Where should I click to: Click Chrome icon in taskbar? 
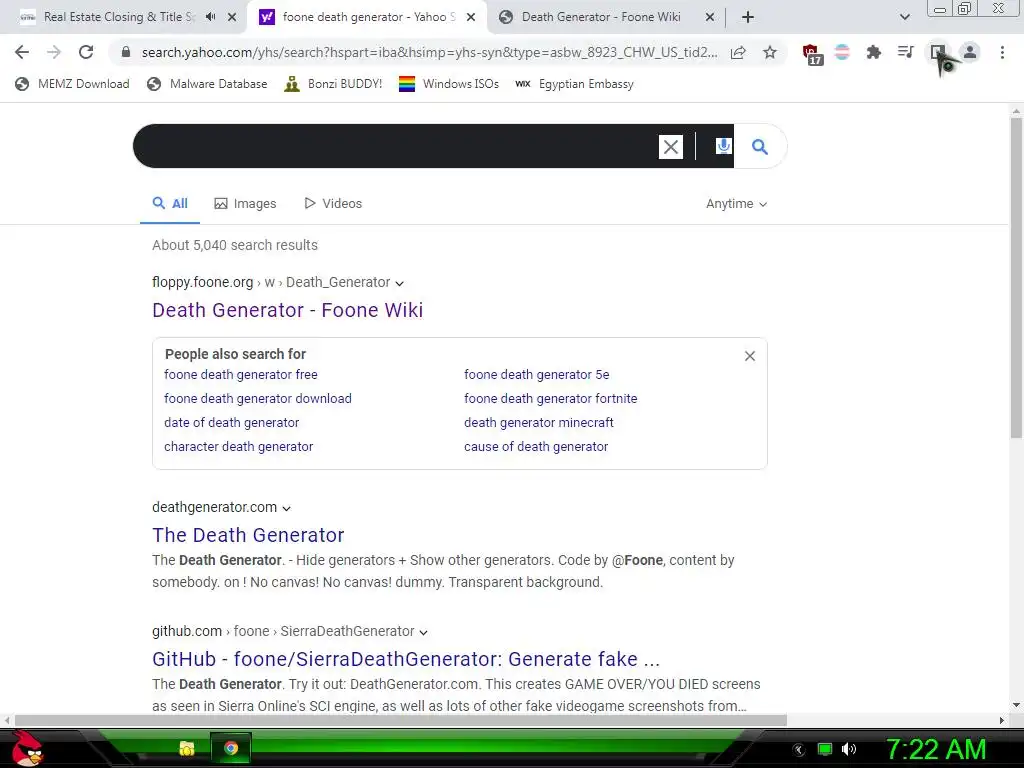[231, 748]
